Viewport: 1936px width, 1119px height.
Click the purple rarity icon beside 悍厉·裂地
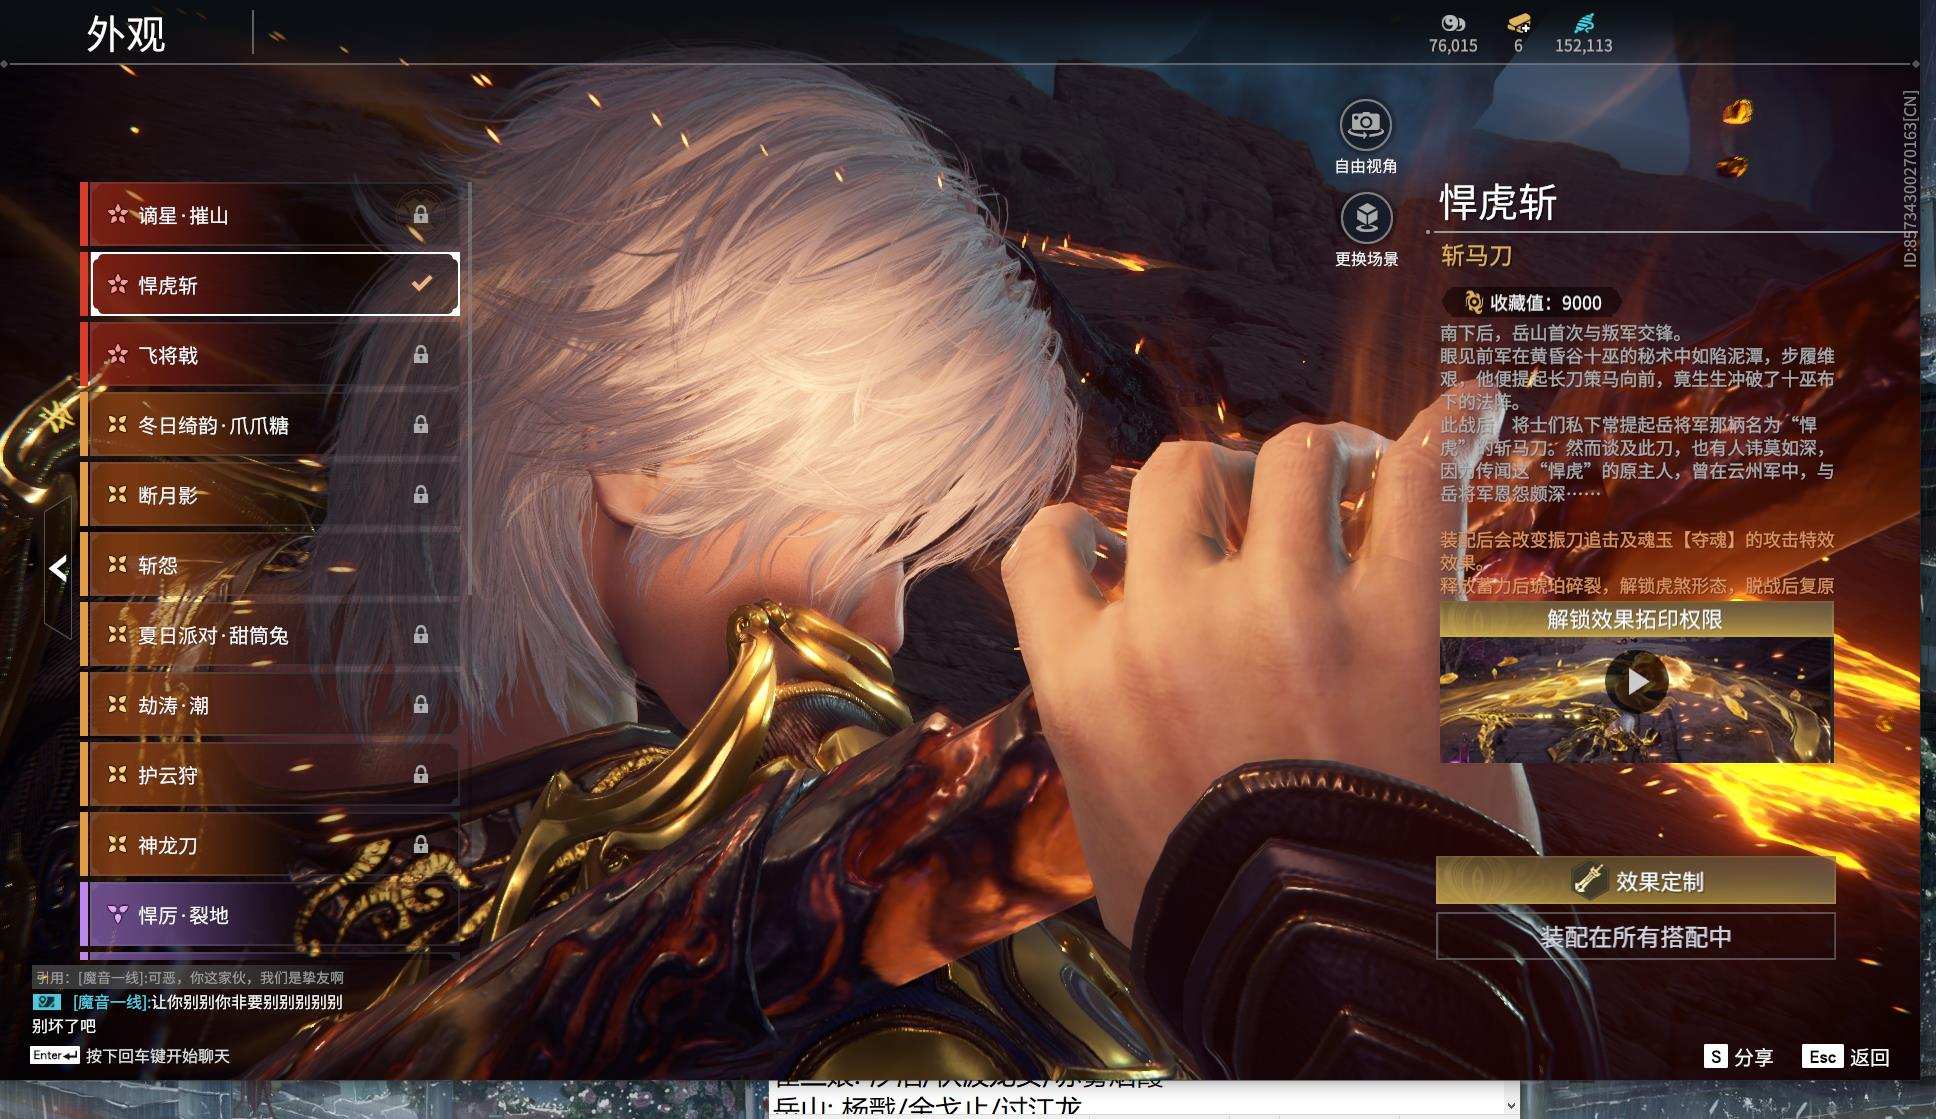(x=118, y=914)
